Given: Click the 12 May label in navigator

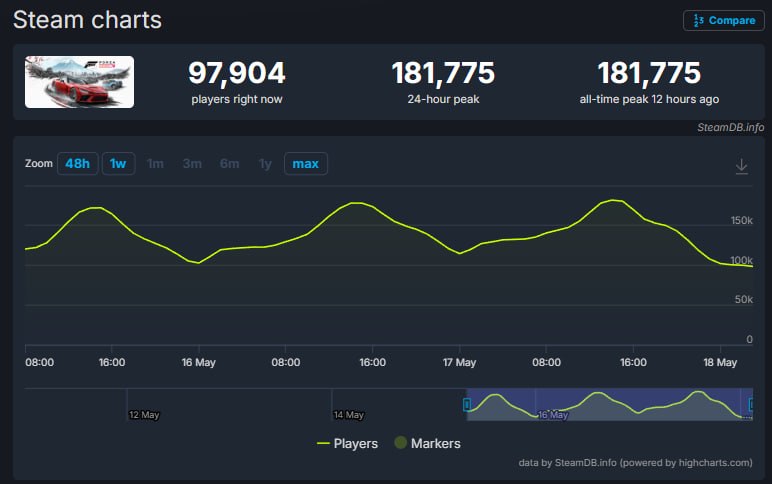Looking at the screenshot, I should (x=144, y=415).
